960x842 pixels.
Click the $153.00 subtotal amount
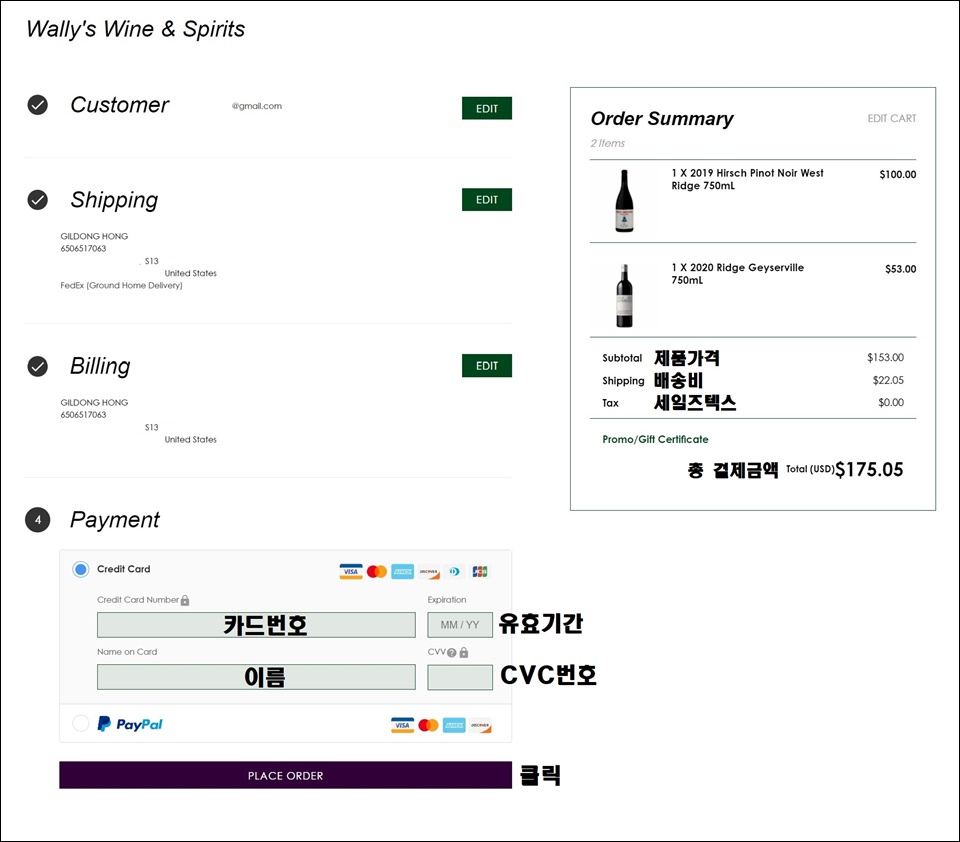click(x=885, y=357)
